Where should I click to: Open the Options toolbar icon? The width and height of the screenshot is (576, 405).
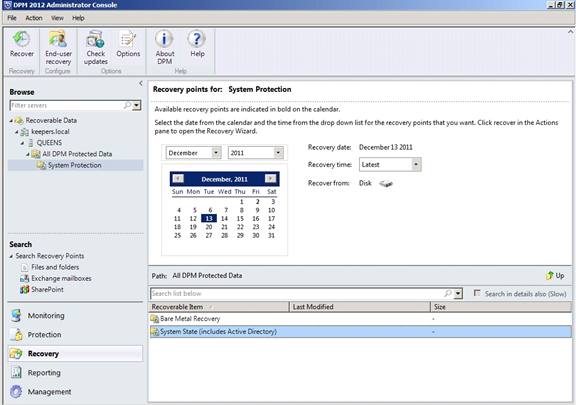128,39
